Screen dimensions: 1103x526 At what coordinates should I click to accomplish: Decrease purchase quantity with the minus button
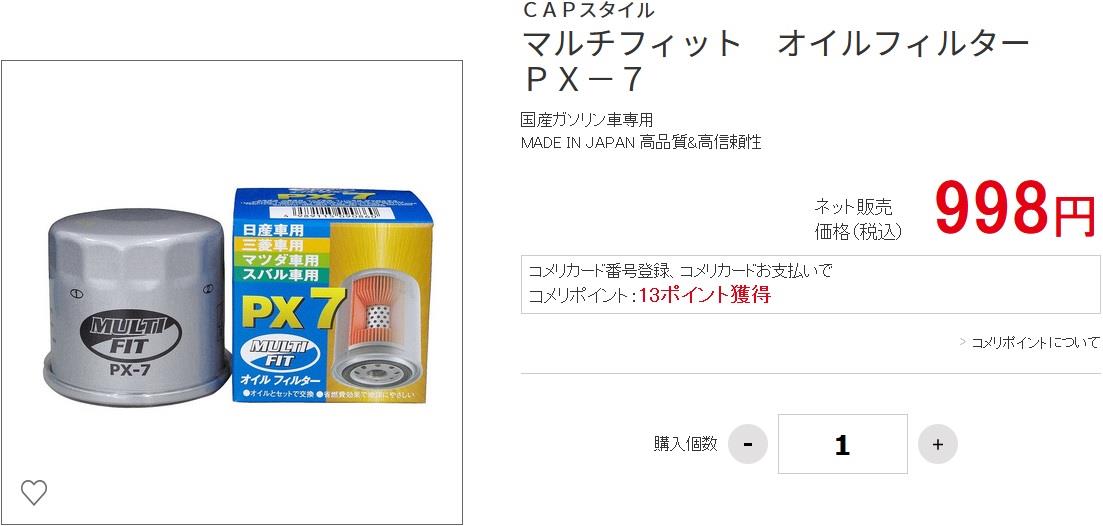coord(748,444)
